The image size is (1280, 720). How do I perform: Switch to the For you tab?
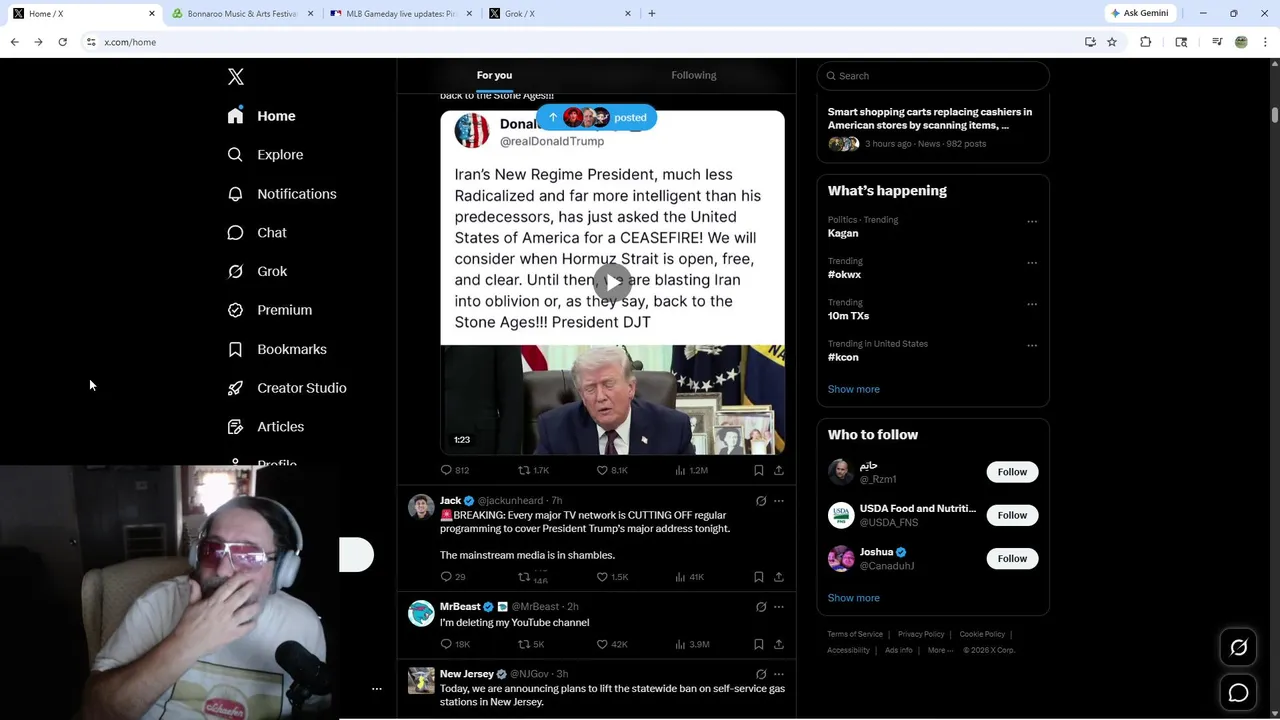tap(494, 76)
